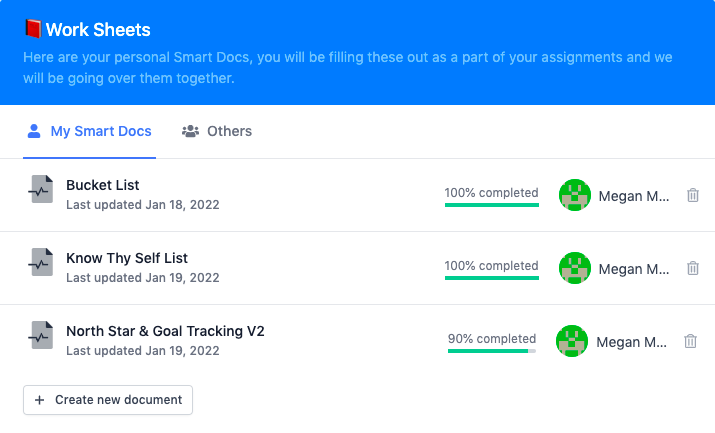Delete the Know Thy Self List document

click(x=693, y=268)
